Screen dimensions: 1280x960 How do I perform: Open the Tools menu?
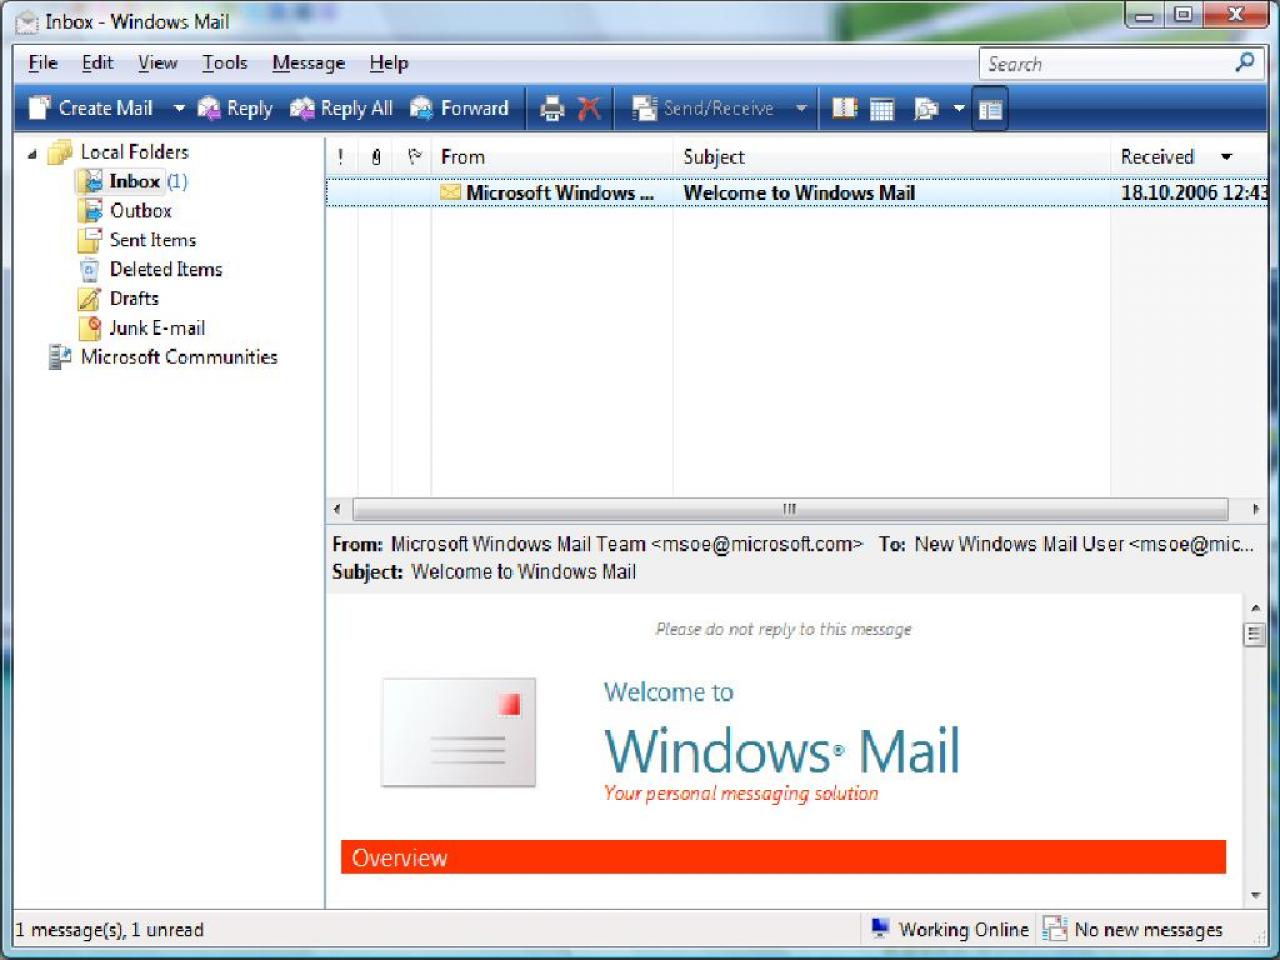pyautogui.click(x=225, y=63)
